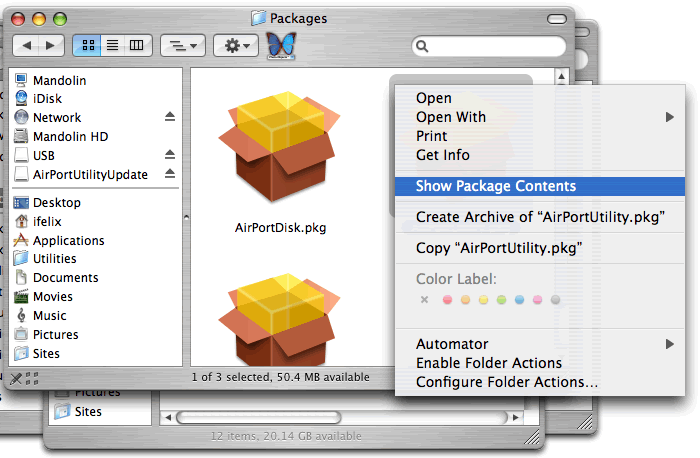Switch to icon view

tap(88, 46)
